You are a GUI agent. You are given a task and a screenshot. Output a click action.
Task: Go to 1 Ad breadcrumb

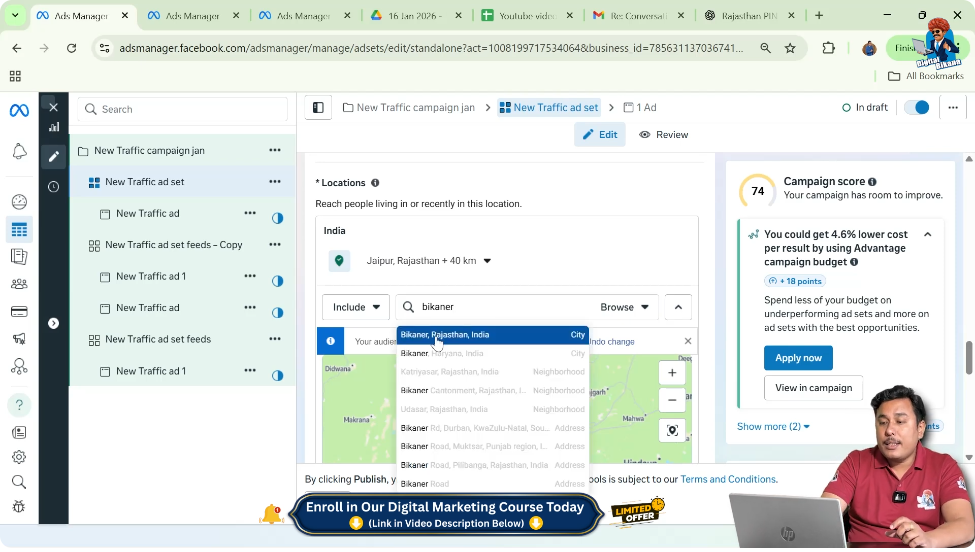(x=640, y=108)
